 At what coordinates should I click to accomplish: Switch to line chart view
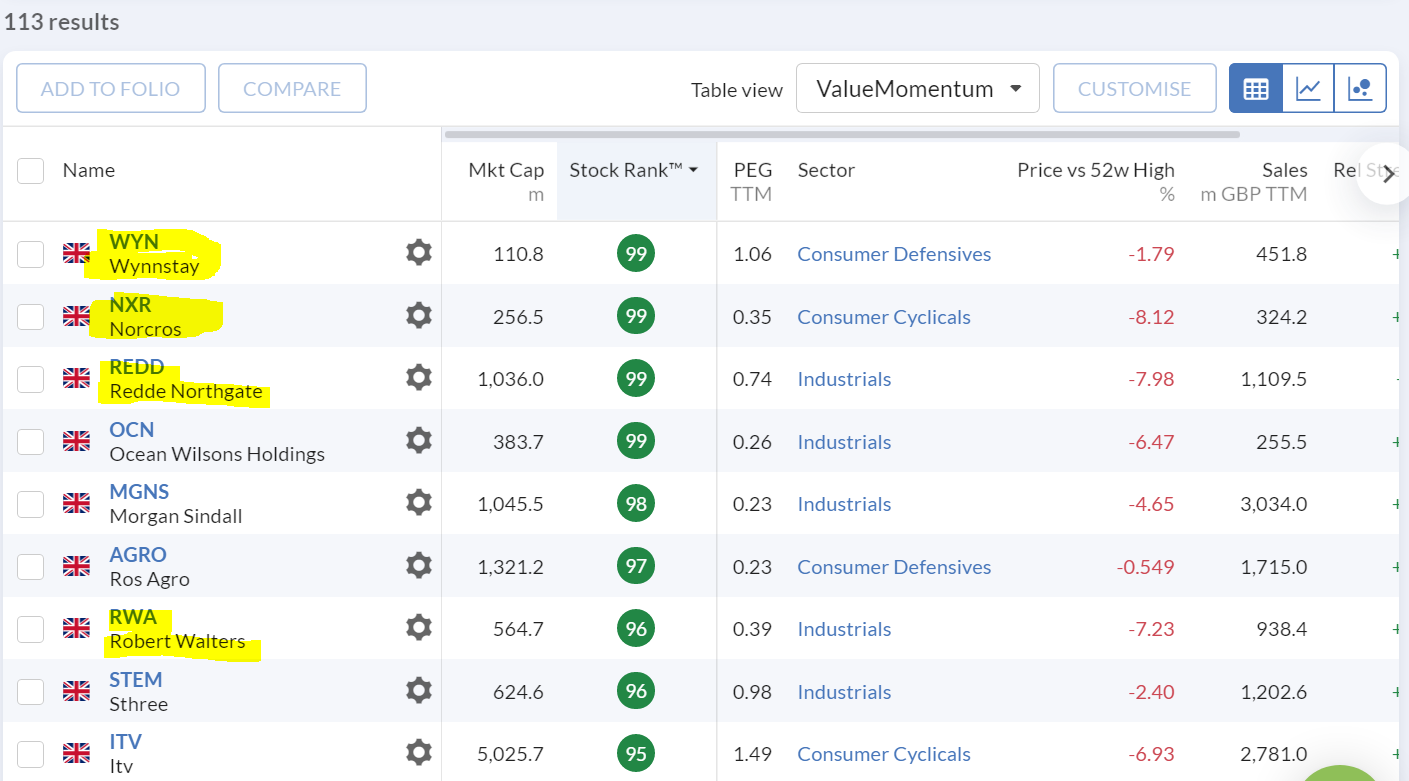click(x=1308, y=88)
